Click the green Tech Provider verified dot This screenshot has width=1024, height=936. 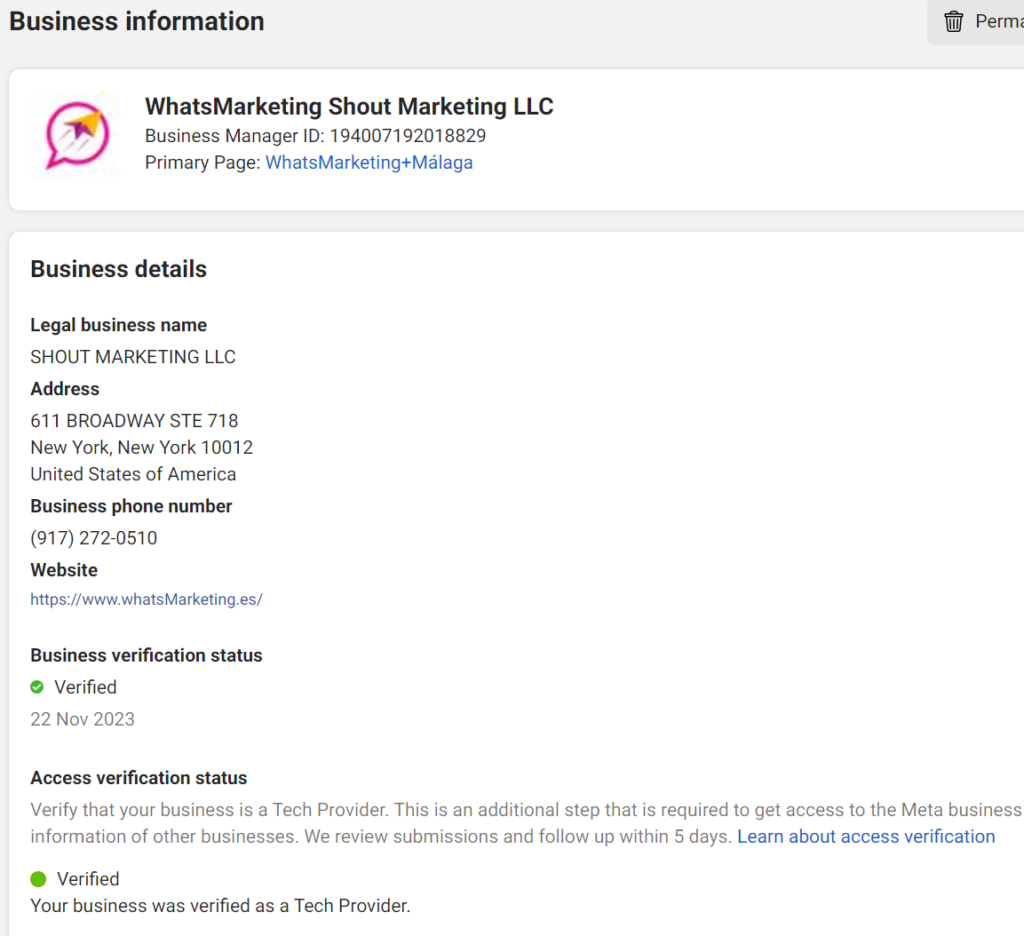point(39,879)
